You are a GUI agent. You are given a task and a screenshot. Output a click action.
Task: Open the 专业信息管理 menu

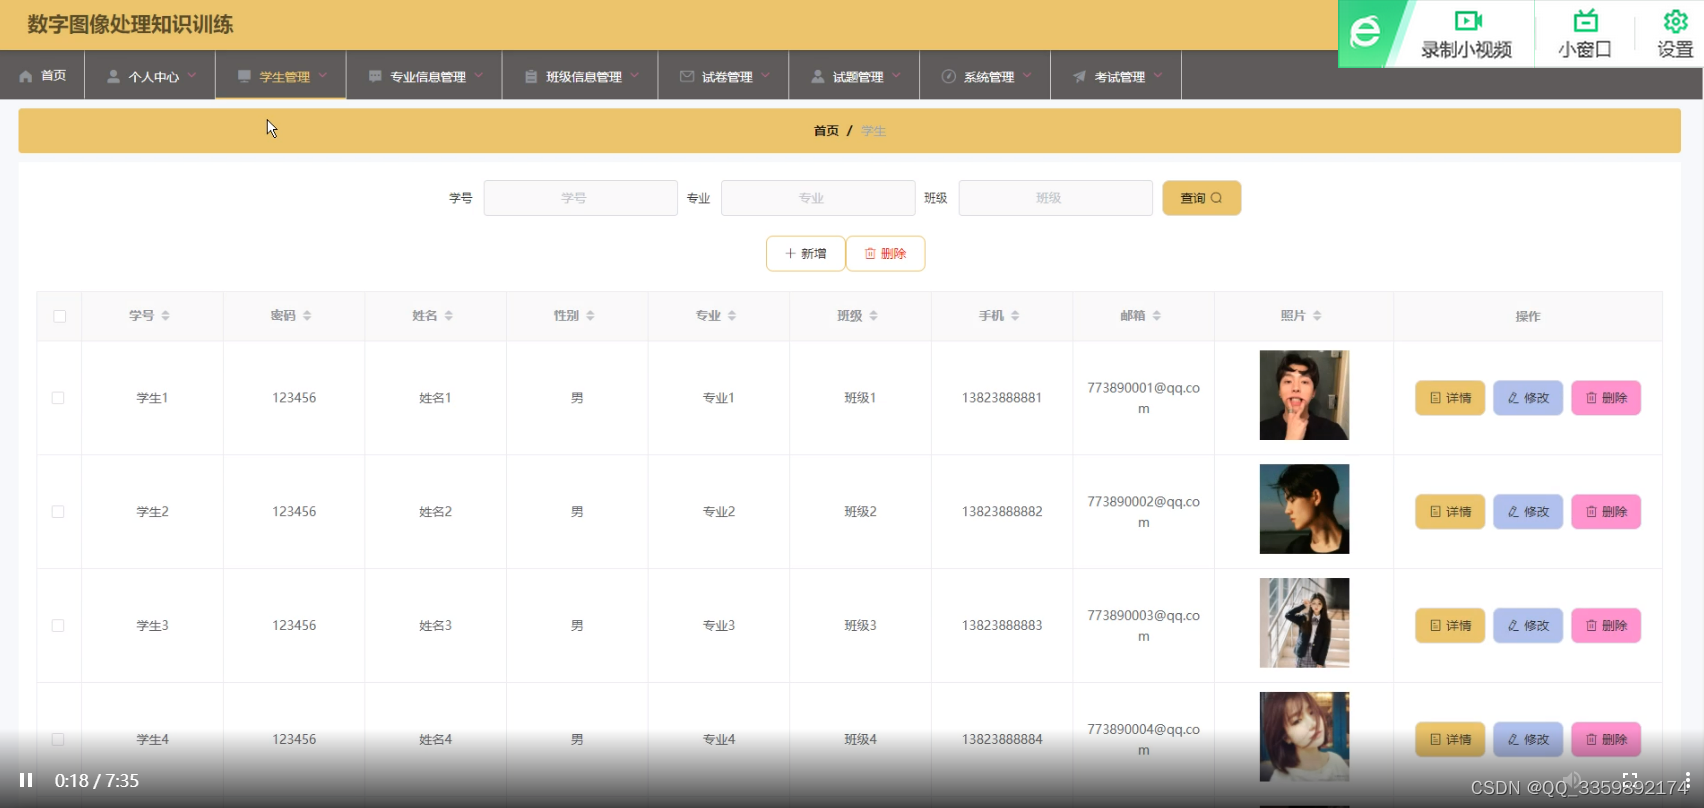click(424, 76)
